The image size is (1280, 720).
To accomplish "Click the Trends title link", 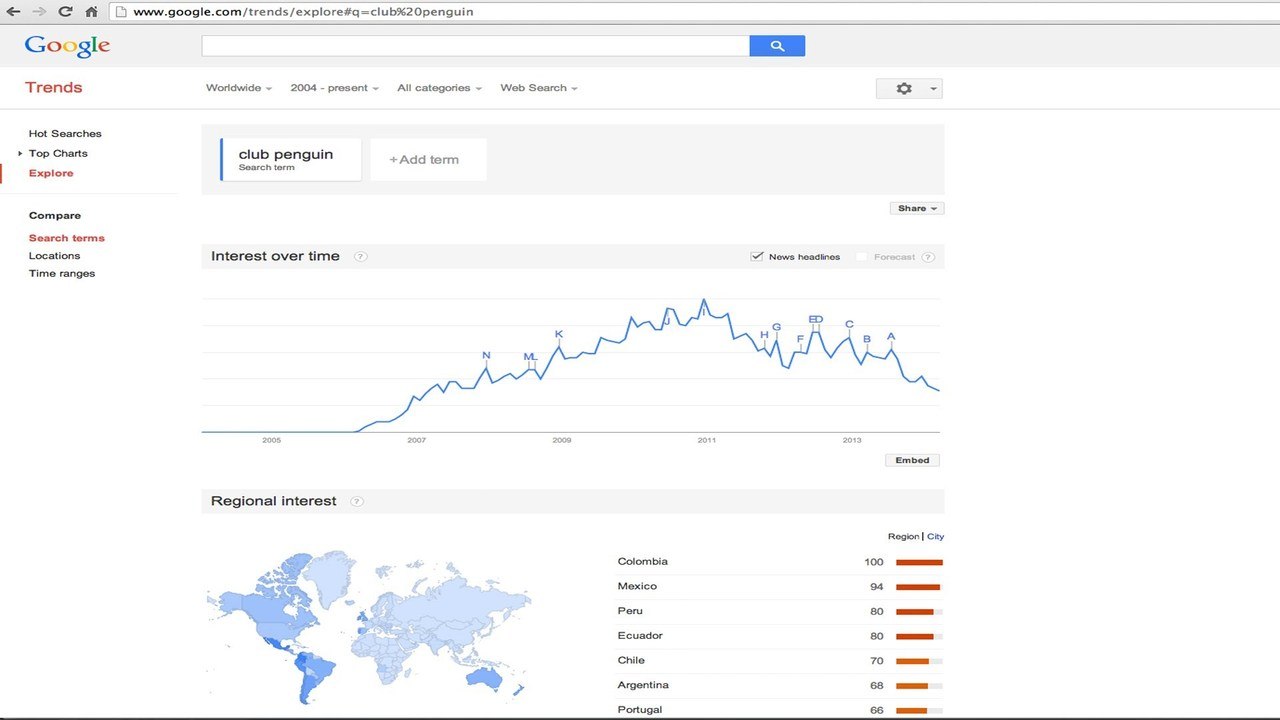I will pyautogui.click(x=54, y=87).
